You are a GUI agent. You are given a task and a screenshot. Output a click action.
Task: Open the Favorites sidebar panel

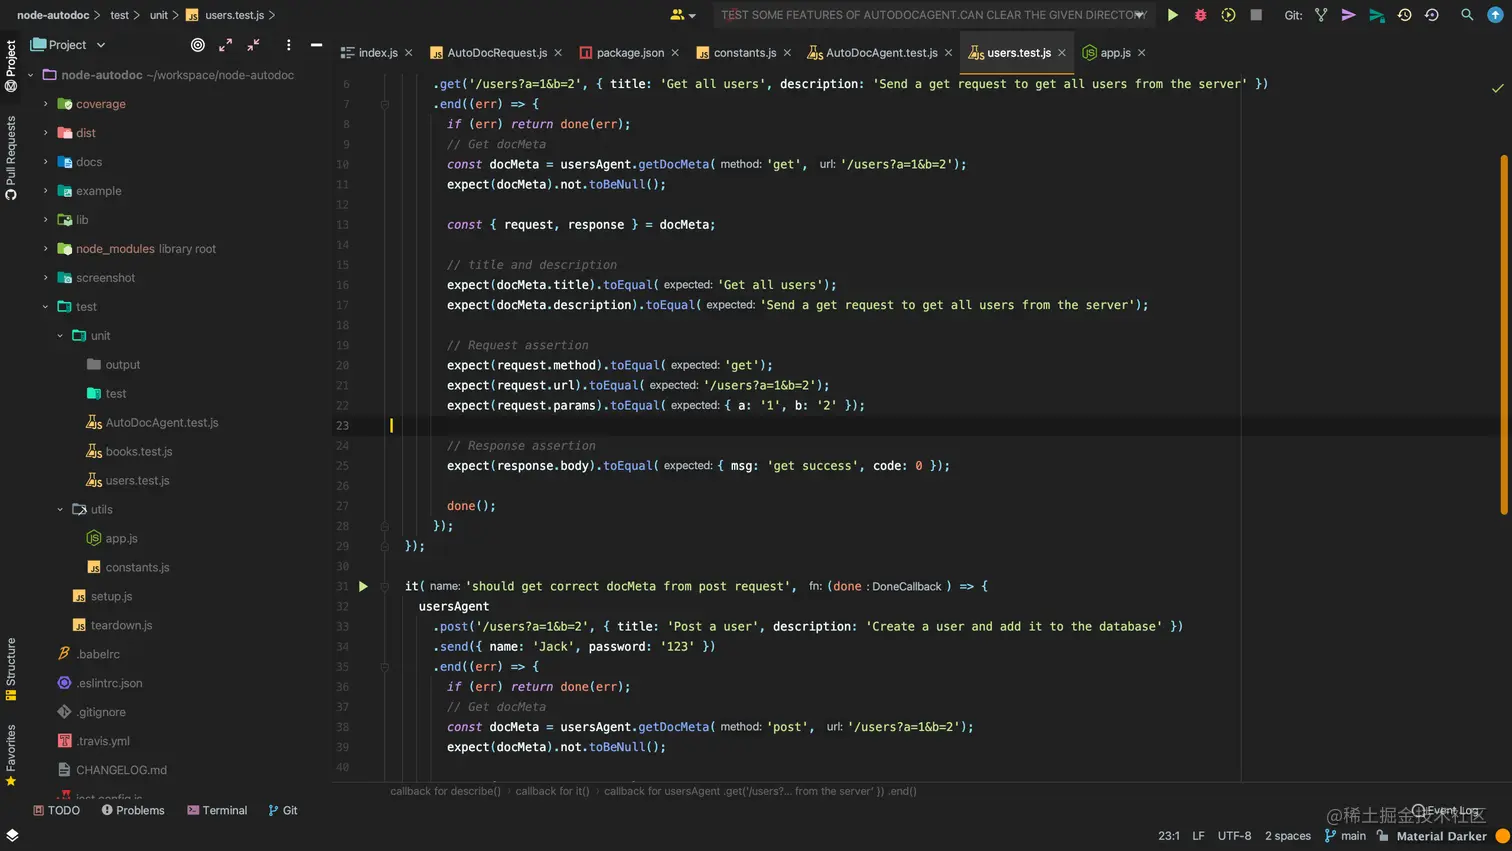pos(11,755)
